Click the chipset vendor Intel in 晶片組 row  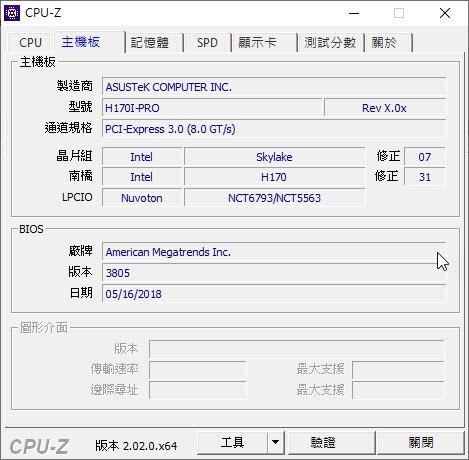[x=142, y=157]
